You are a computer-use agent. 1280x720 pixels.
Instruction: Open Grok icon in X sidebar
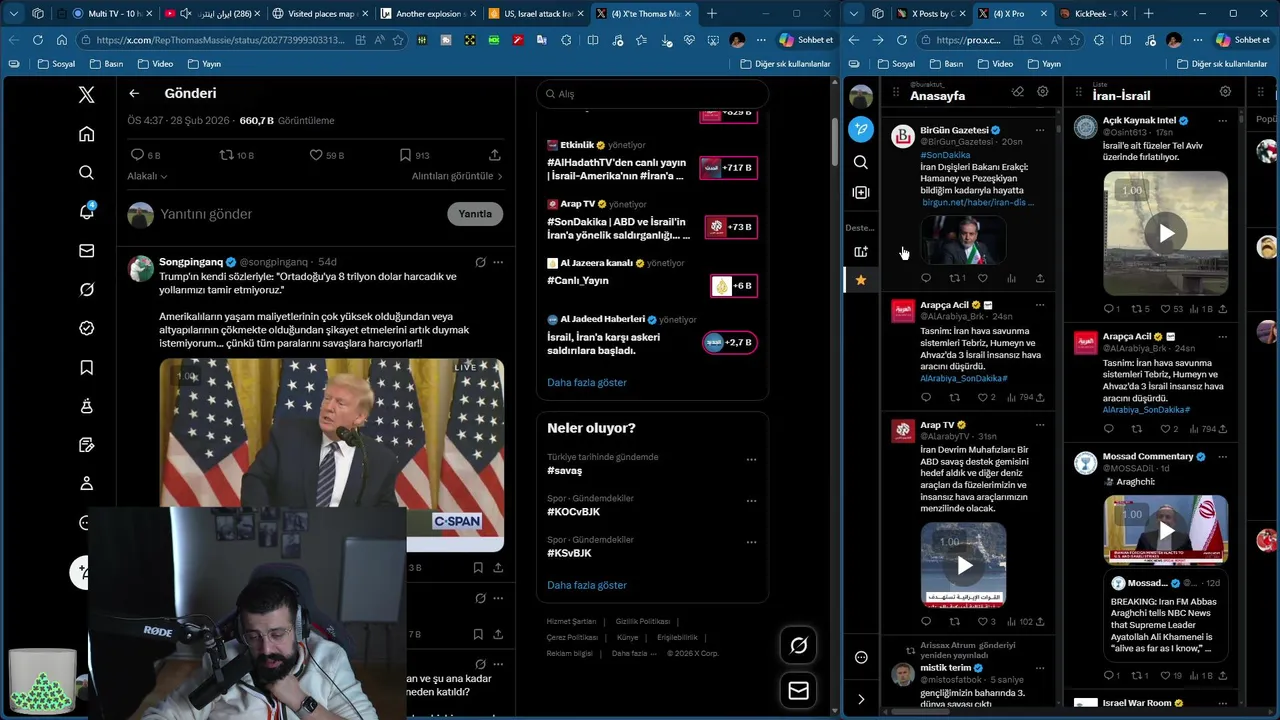87,289
